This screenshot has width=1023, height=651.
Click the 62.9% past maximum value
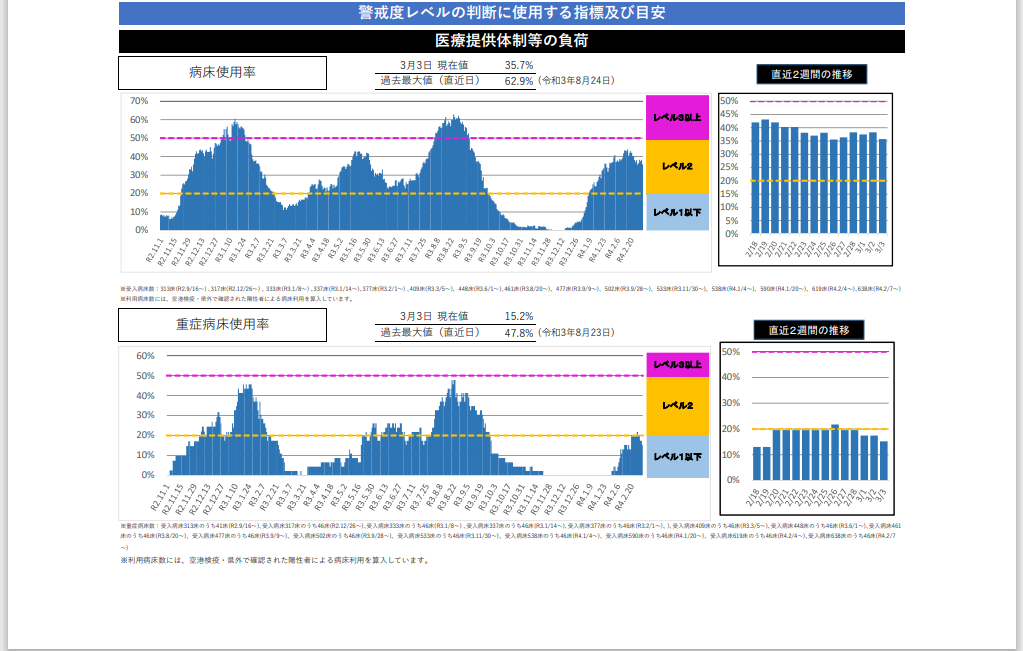519,81
